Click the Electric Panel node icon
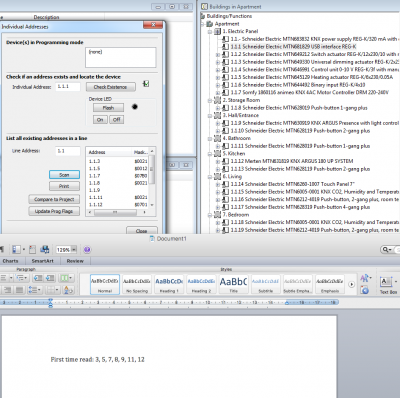 click(217, 31)
